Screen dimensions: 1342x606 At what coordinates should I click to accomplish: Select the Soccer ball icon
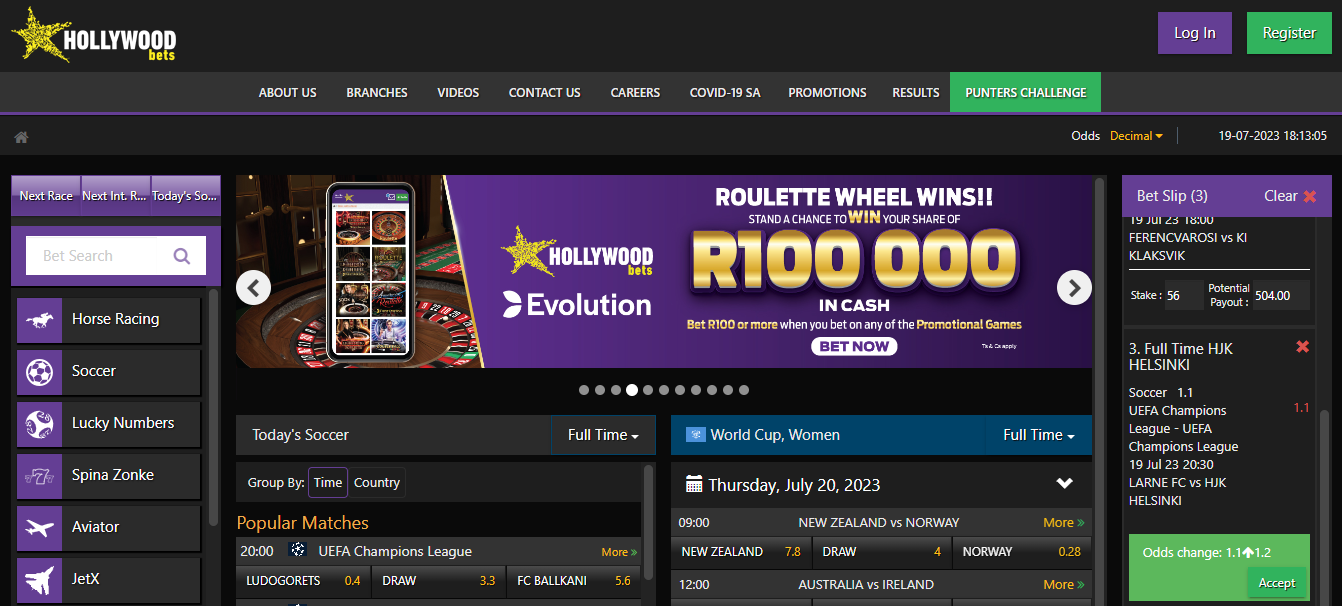pyautogui.click(x=40, y=372)
